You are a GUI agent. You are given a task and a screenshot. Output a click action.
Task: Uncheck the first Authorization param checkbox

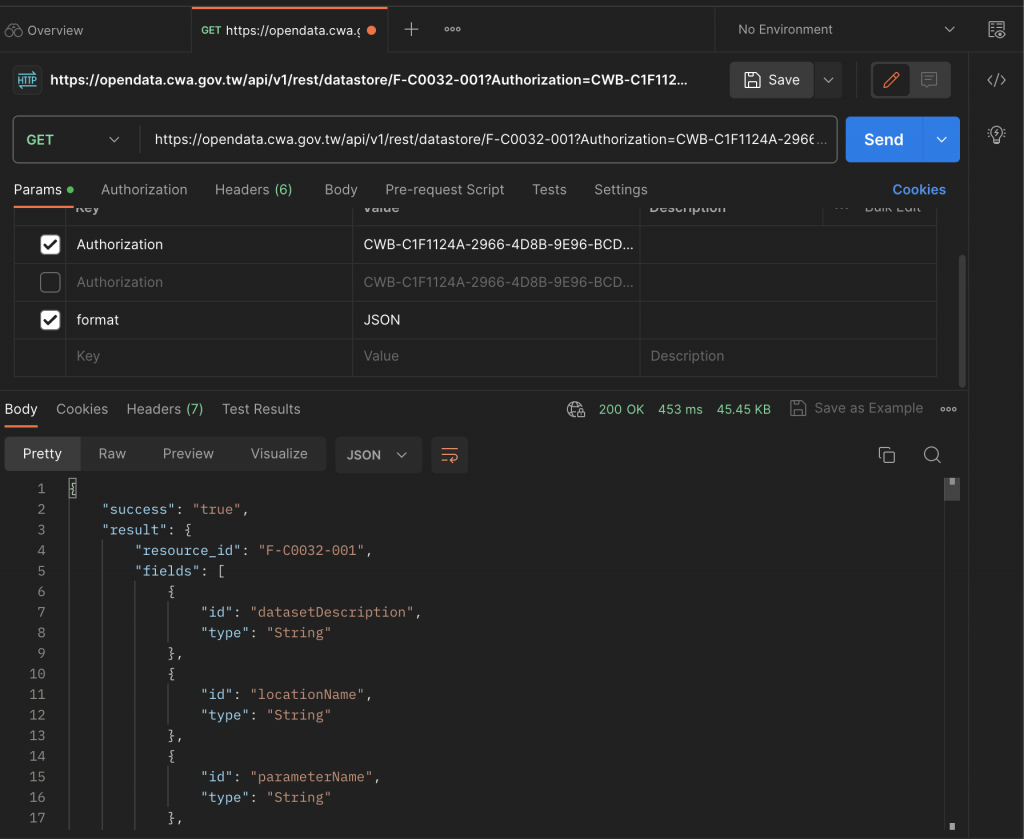pyautogui.click(x=50, y=245)
